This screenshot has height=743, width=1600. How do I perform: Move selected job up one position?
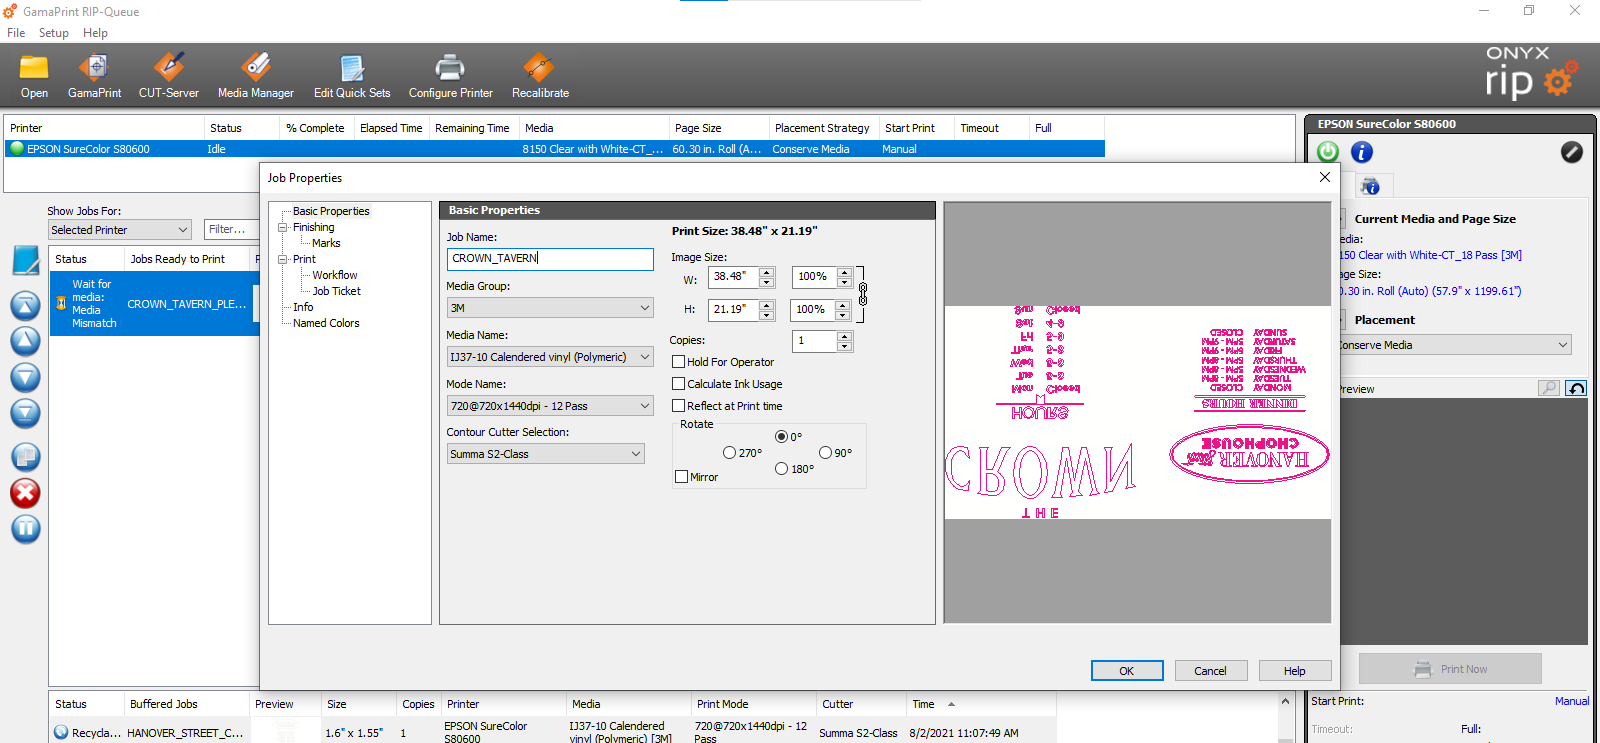tap(25, 341)
